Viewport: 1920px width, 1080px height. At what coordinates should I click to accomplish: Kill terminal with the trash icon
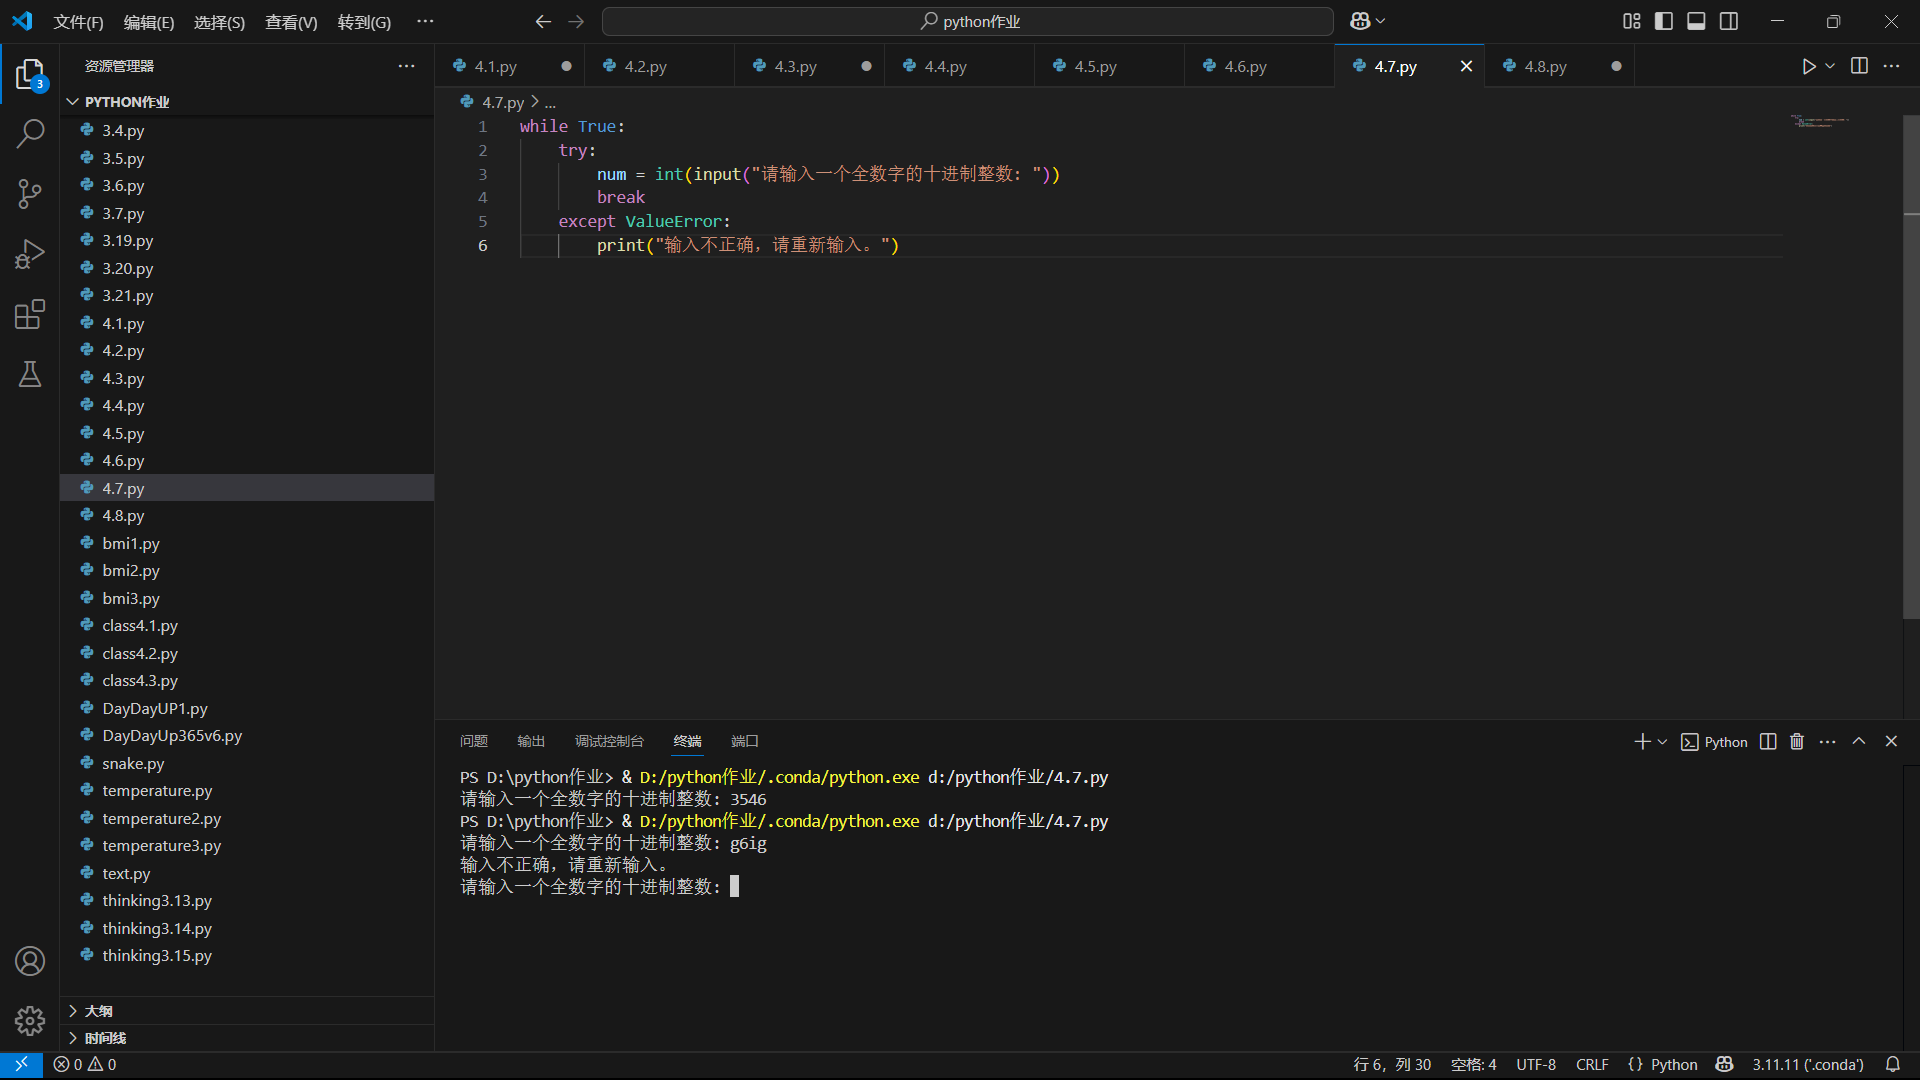point(1797,742)
